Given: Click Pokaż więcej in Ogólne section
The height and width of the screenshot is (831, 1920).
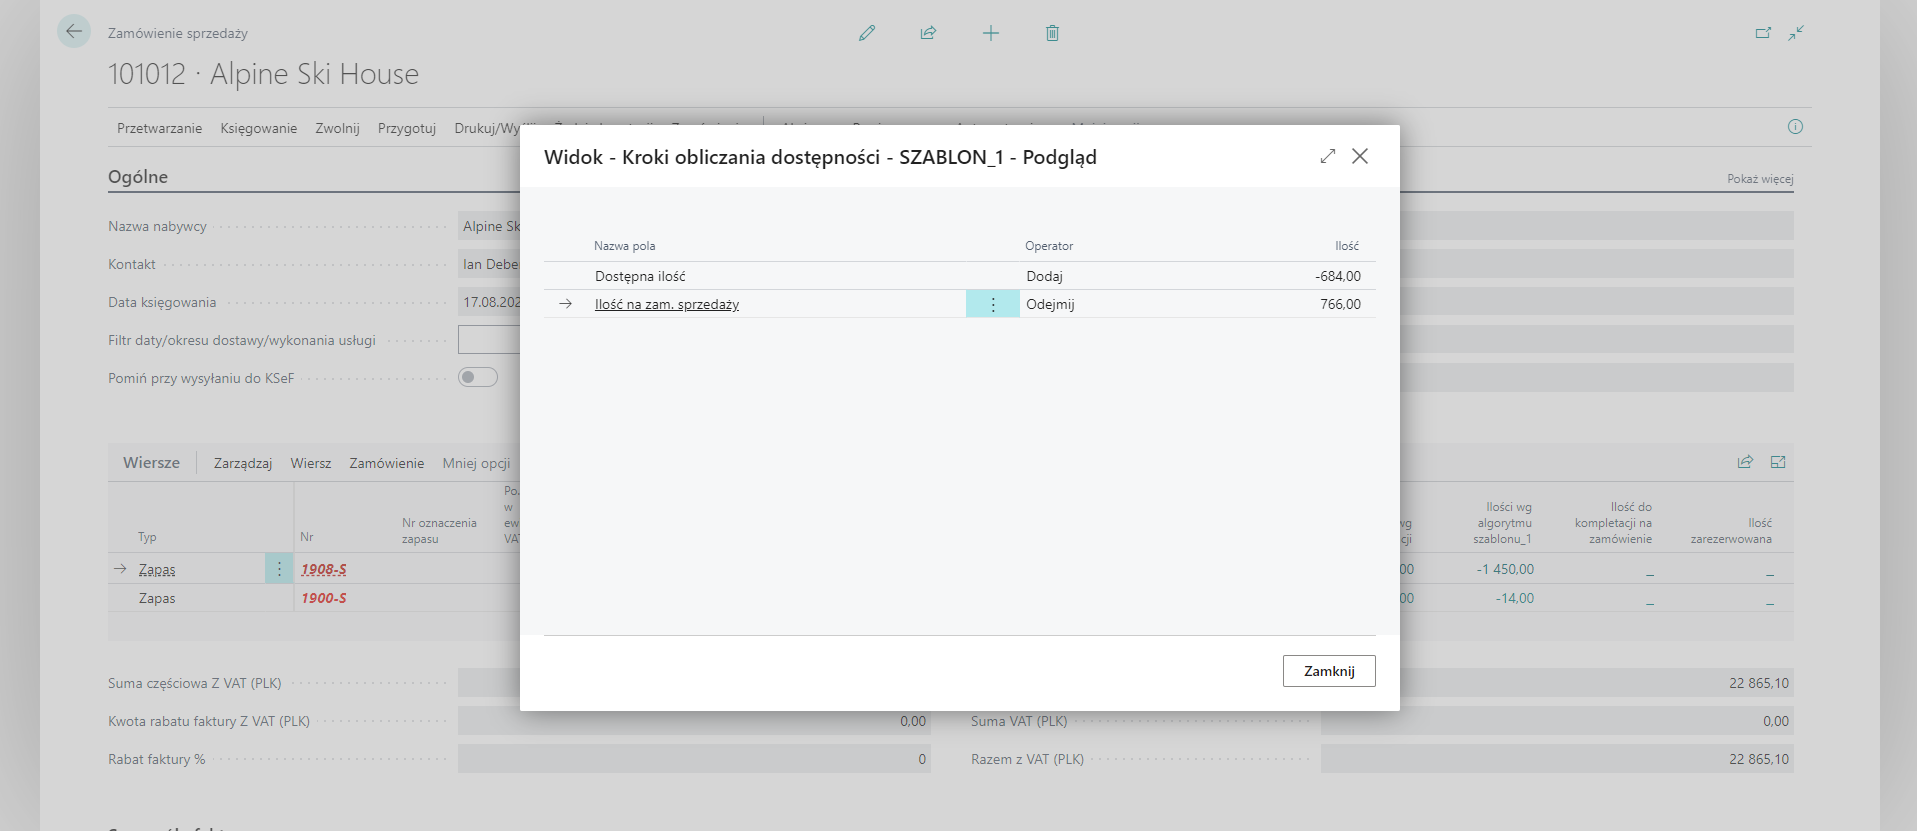Looking at the screenshot, I should pyautogui.click(x=1759, y=179).
